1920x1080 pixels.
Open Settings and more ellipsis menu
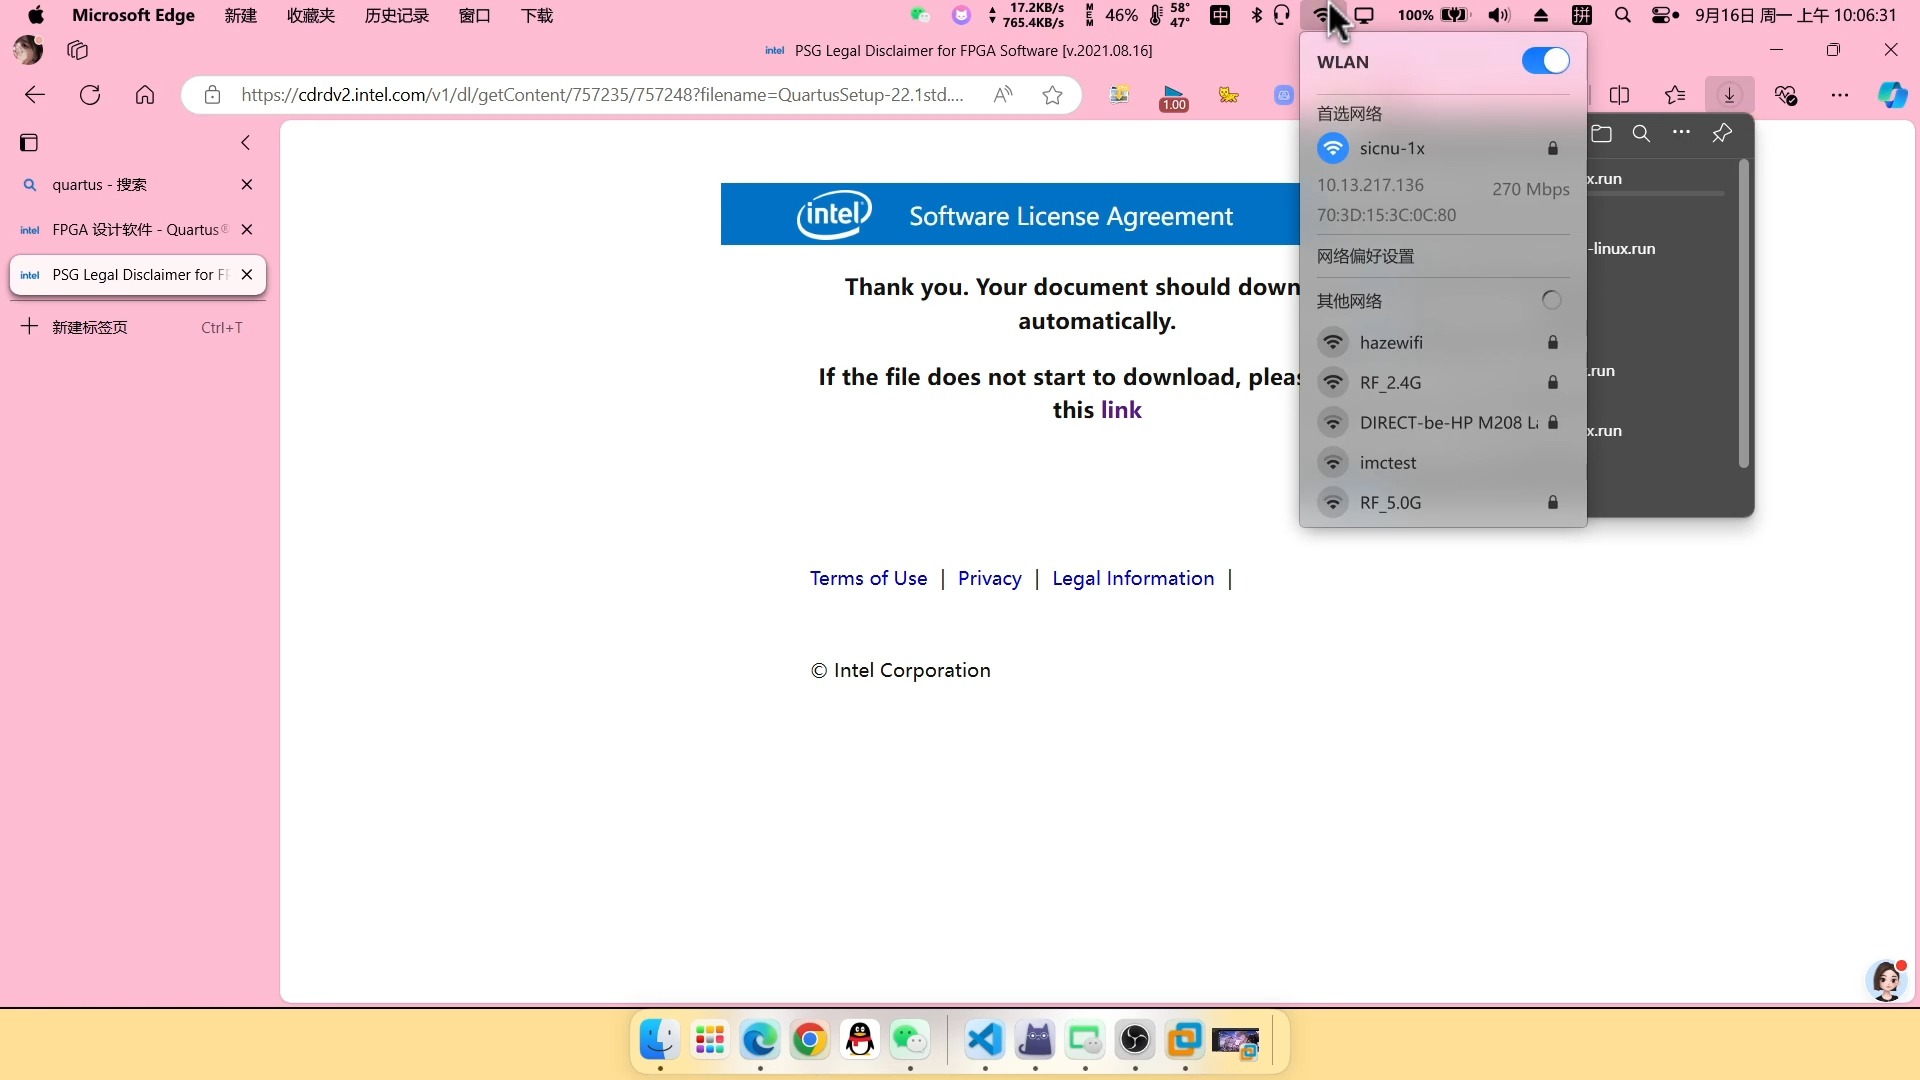click(1839, 95)
